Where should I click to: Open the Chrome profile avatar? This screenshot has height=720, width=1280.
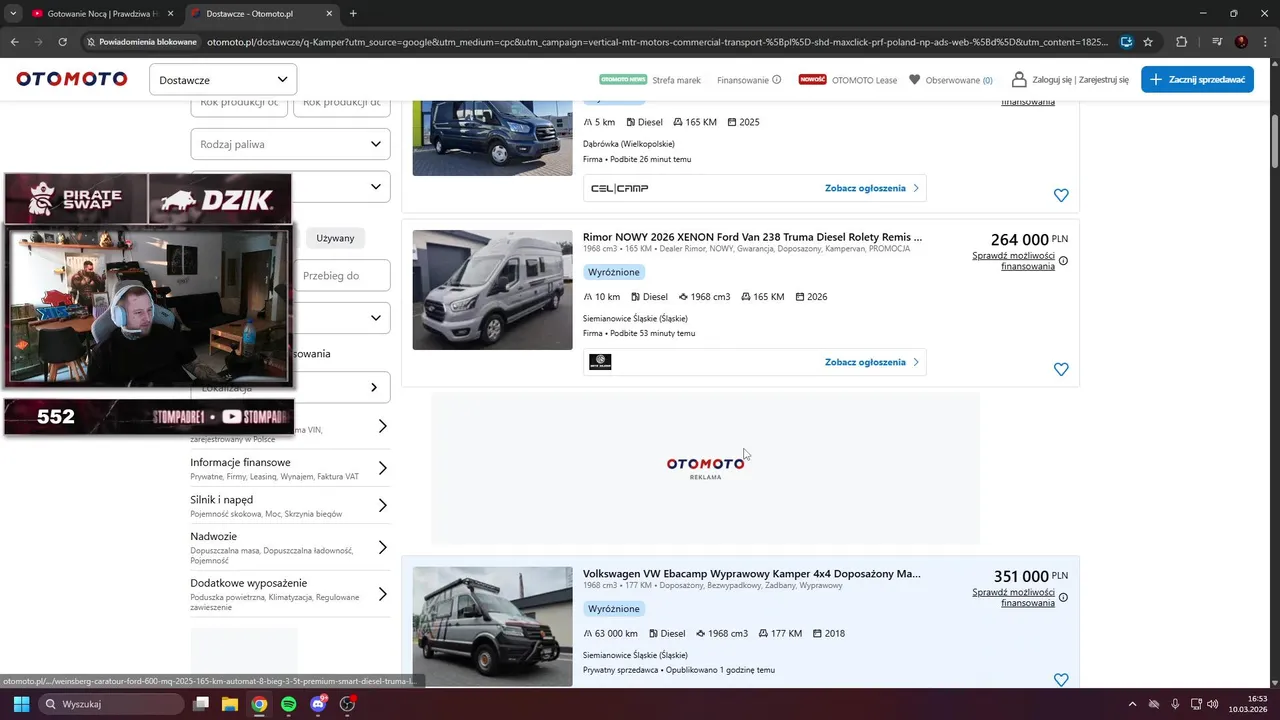1241,42
